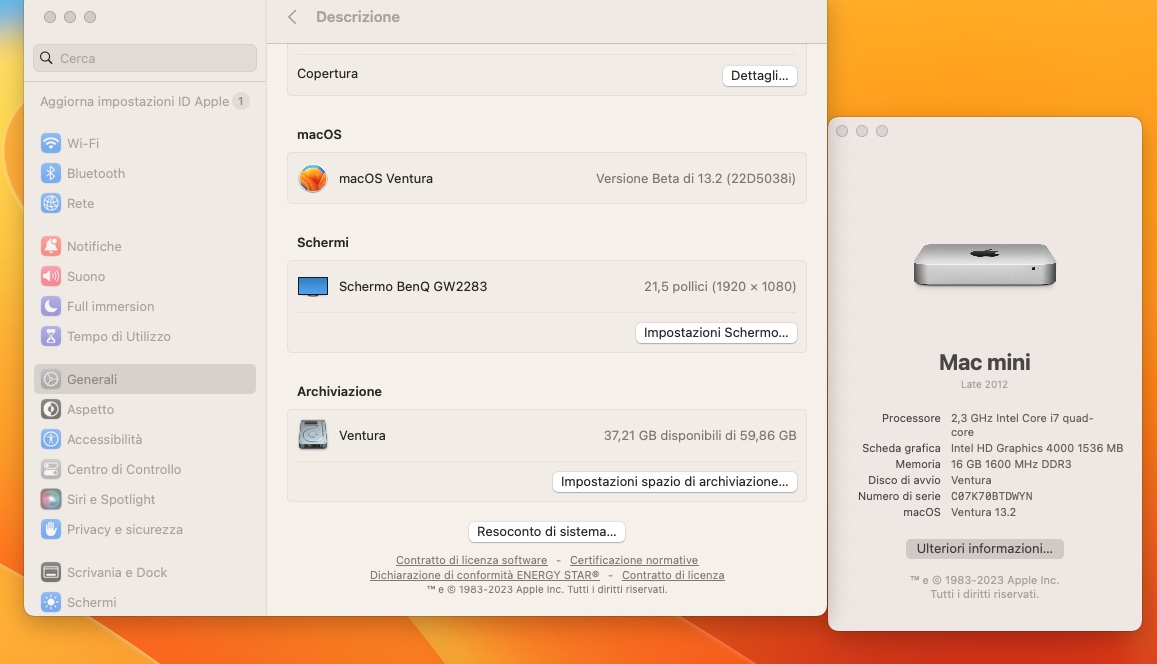The image size is (1157, 664).
Task: Open Privacy e sicurezza hand icon
Action: 51,530
